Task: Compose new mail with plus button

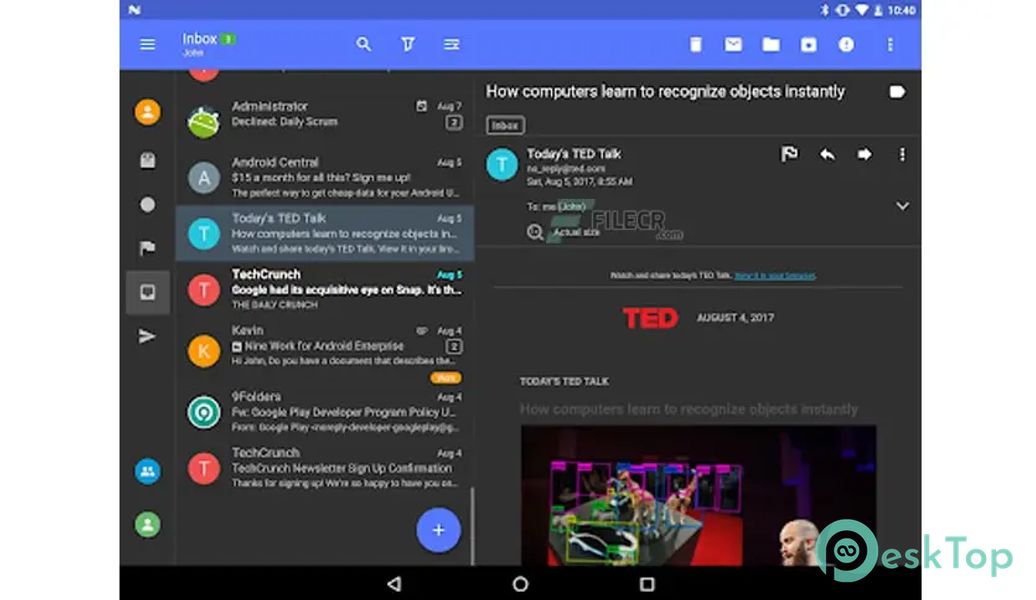Action: click(x=438, y=530)
